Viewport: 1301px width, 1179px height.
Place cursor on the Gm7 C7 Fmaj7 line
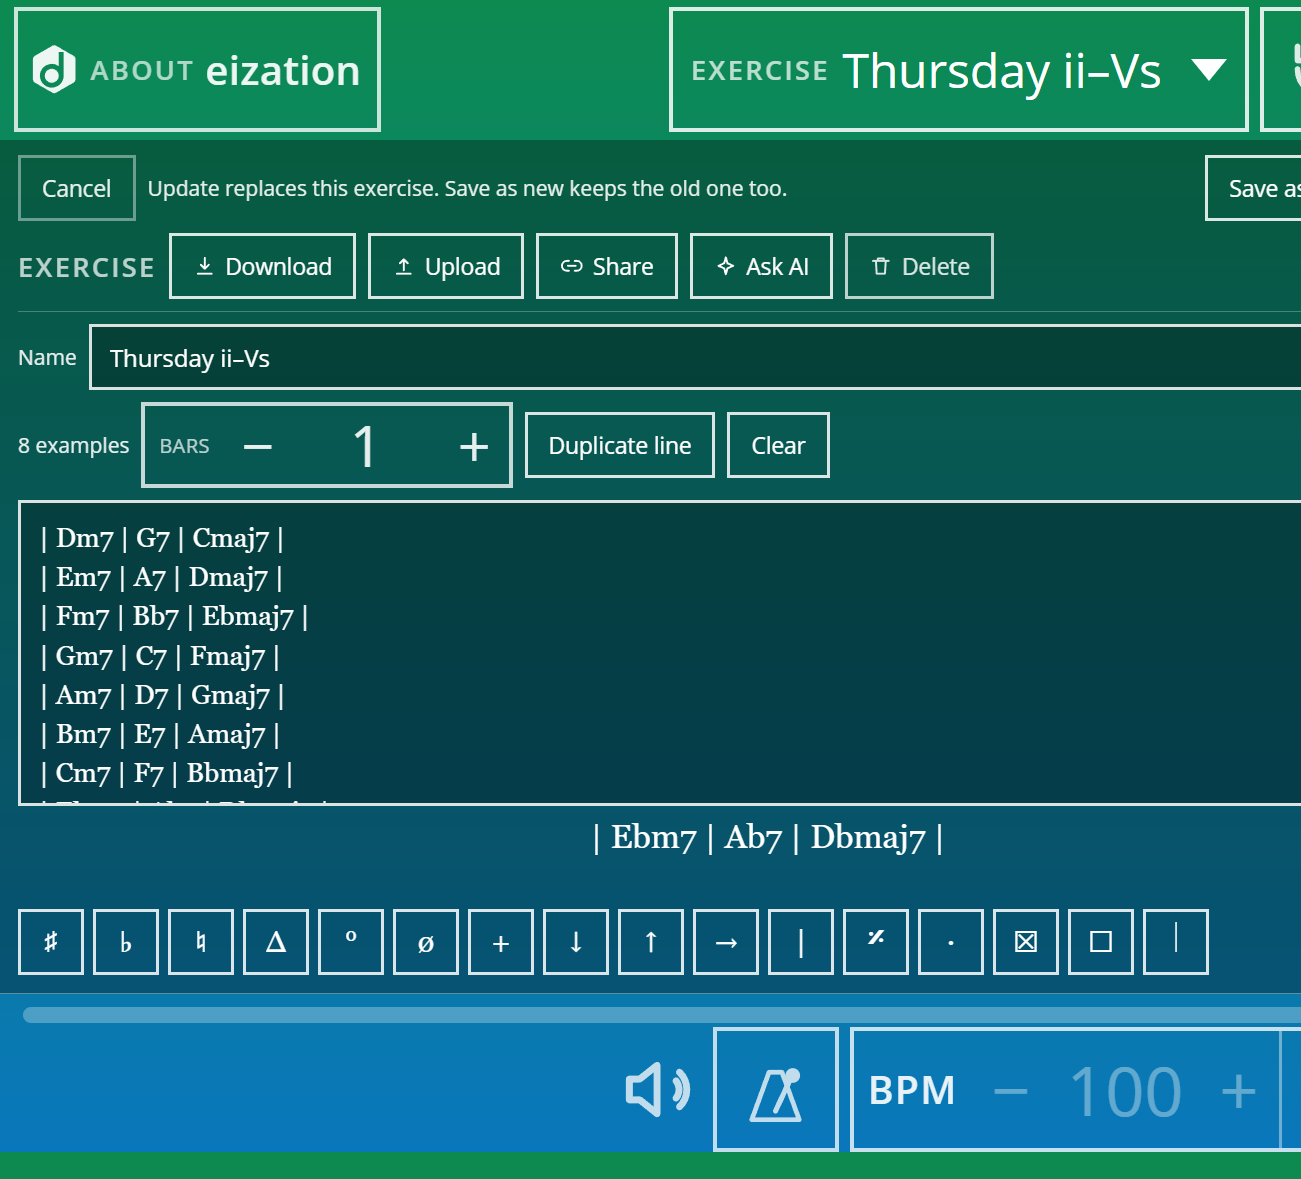pos(160,656)
